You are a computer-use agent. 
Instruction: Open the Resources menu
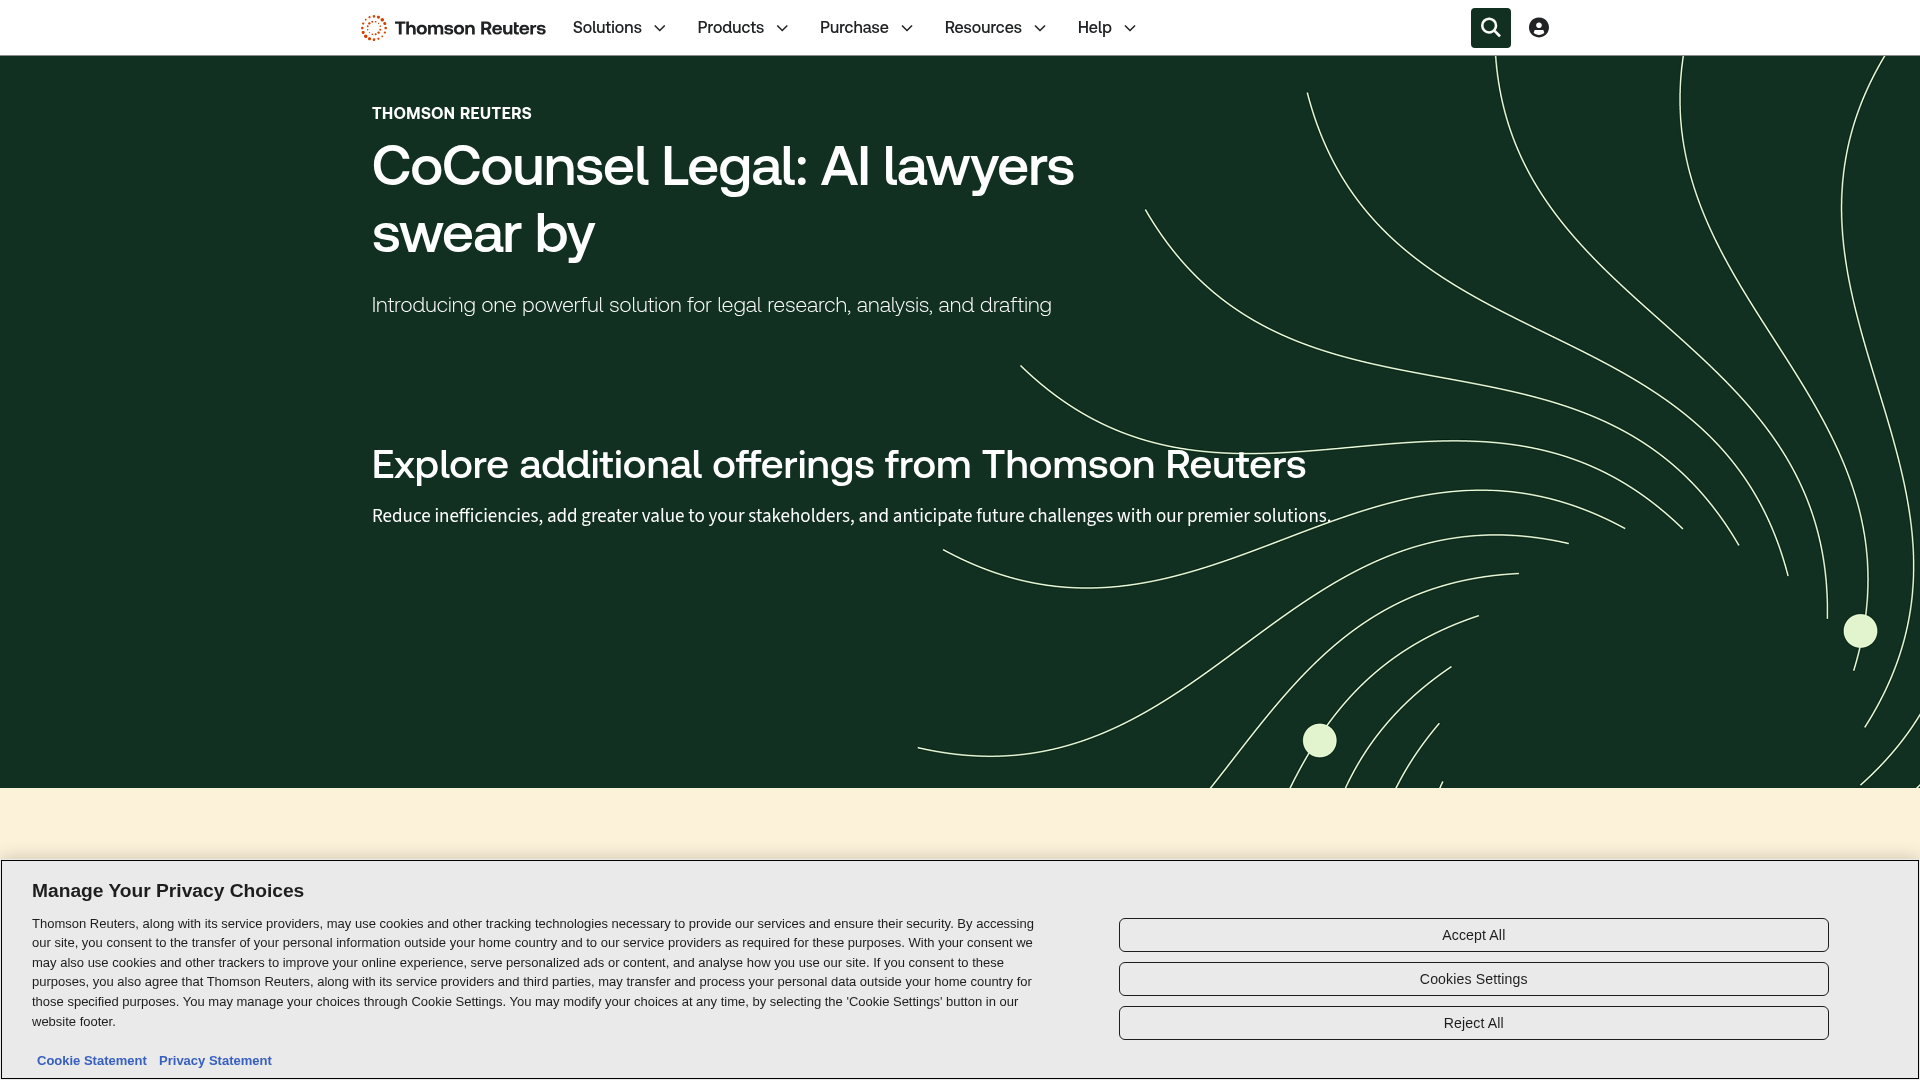tap(983, 28)
